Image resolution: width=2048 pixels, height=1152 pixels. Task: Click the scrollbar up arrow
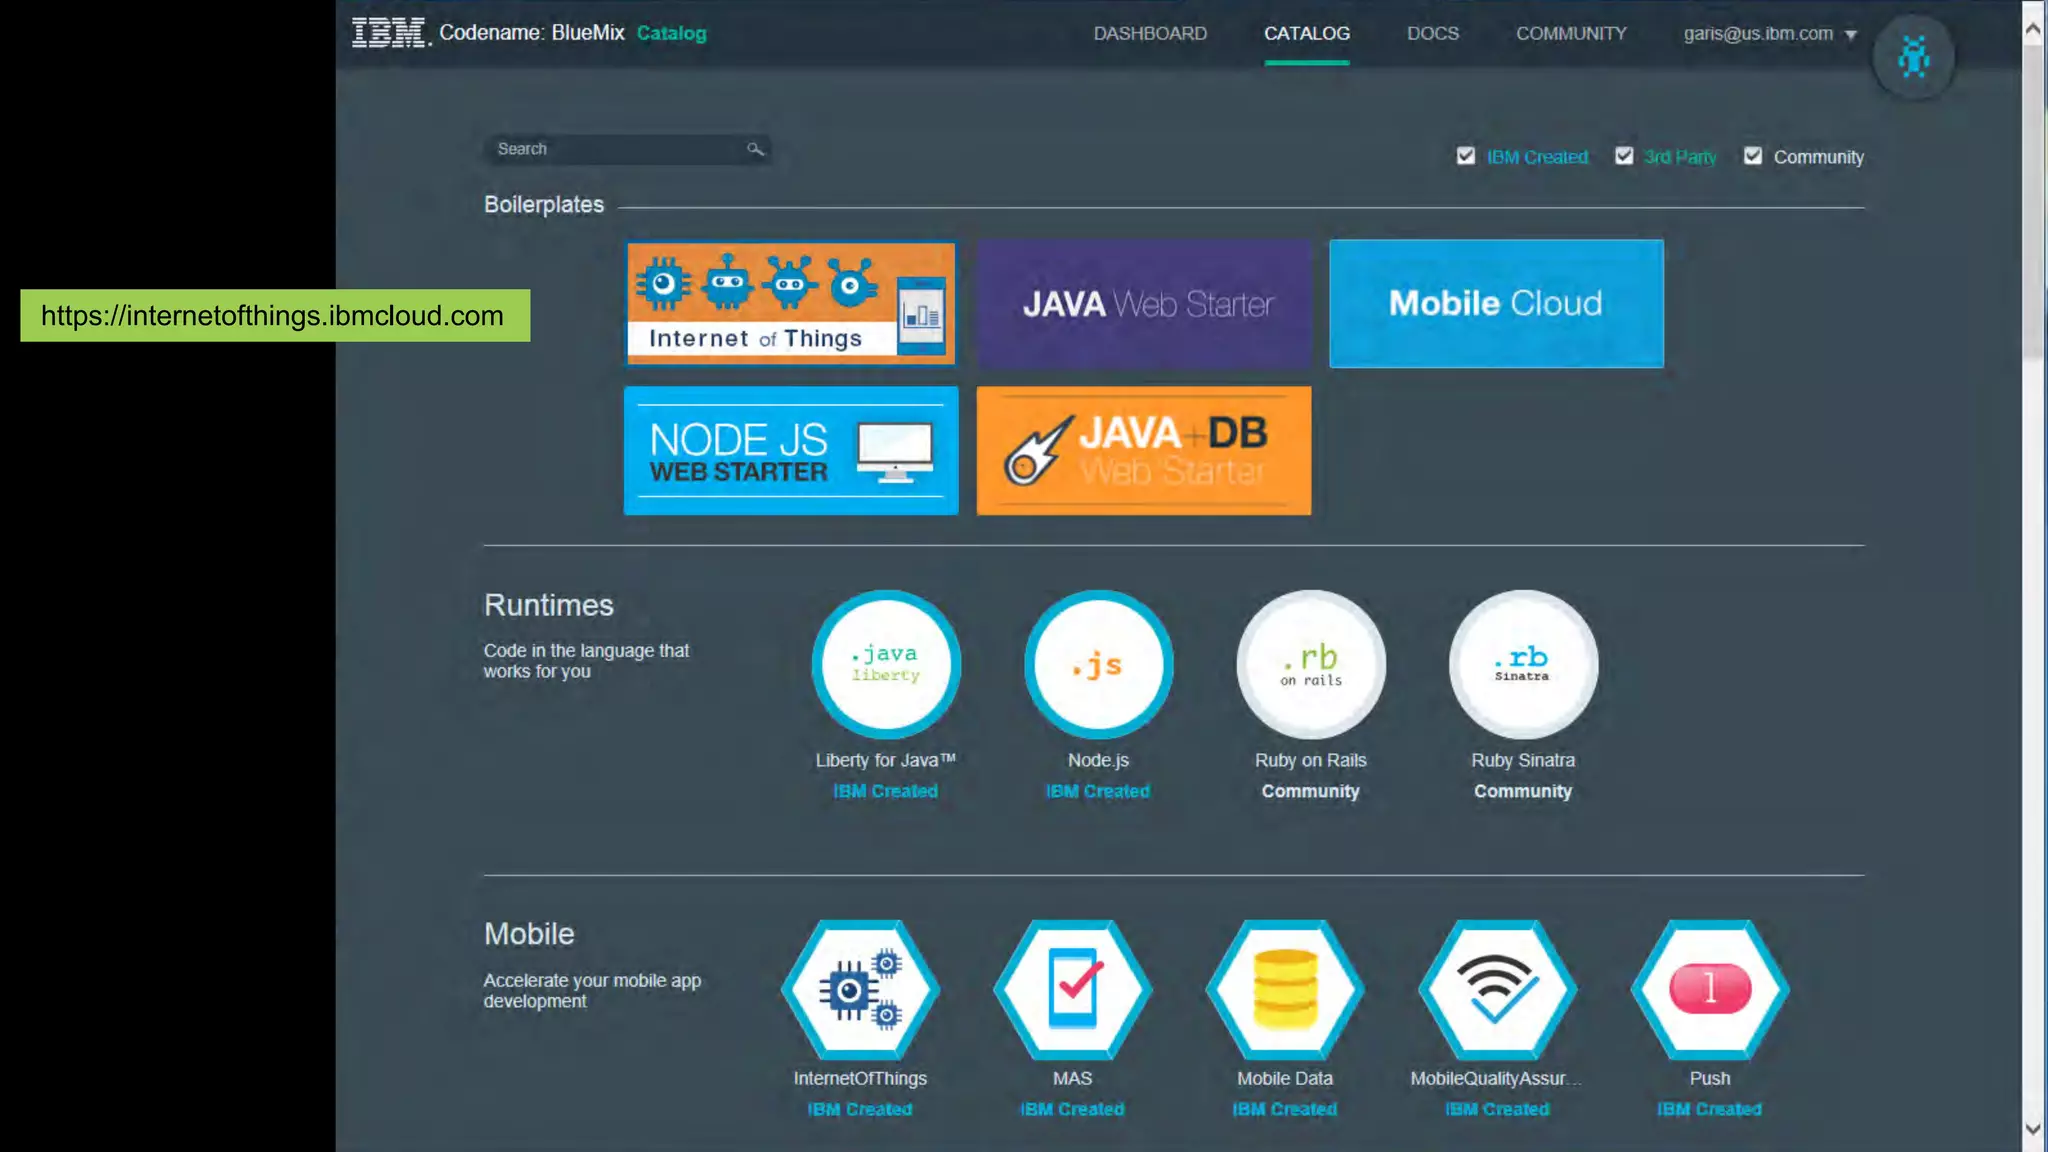coord(2033,29)
